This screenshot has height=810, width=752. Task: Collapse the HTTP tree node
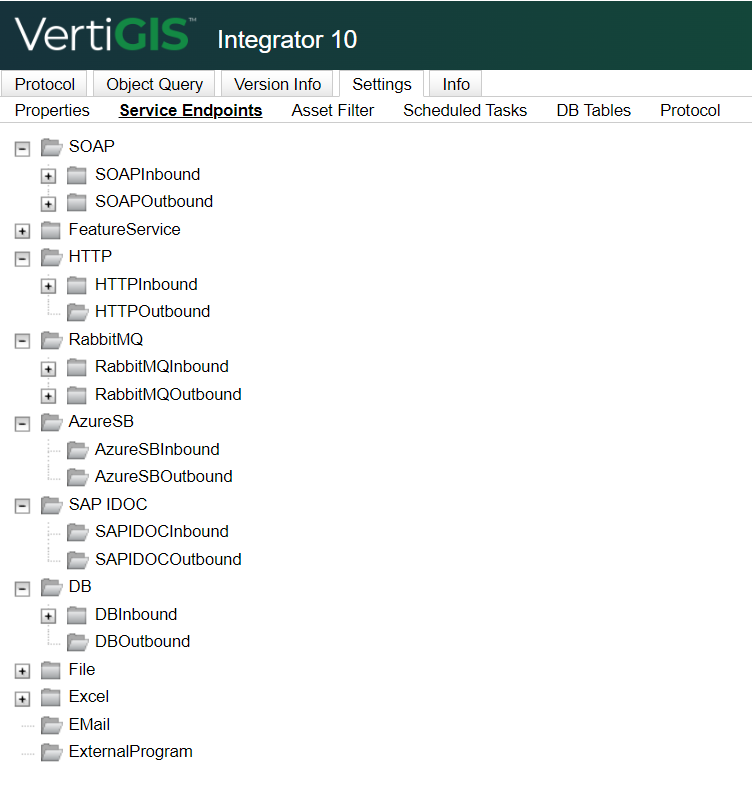(x=22, y=259)
